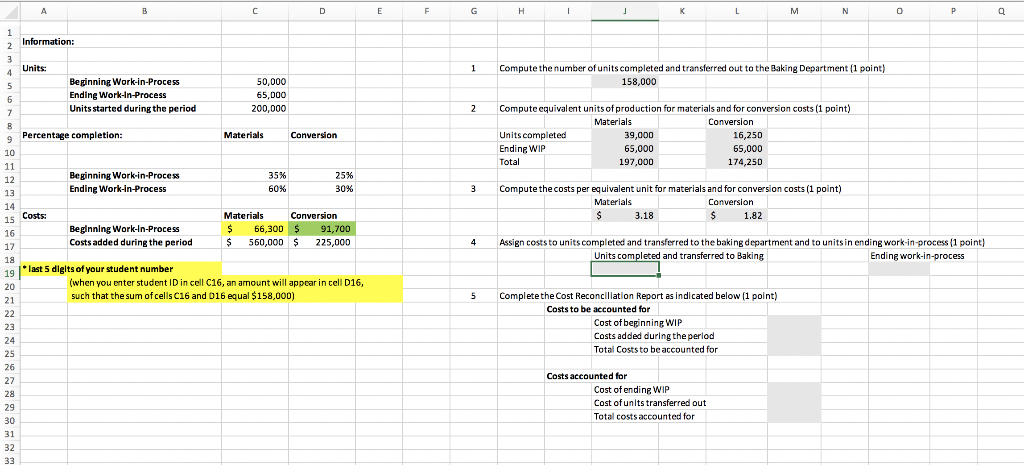Click the Cost of units transferred out label

click(649, 403)
